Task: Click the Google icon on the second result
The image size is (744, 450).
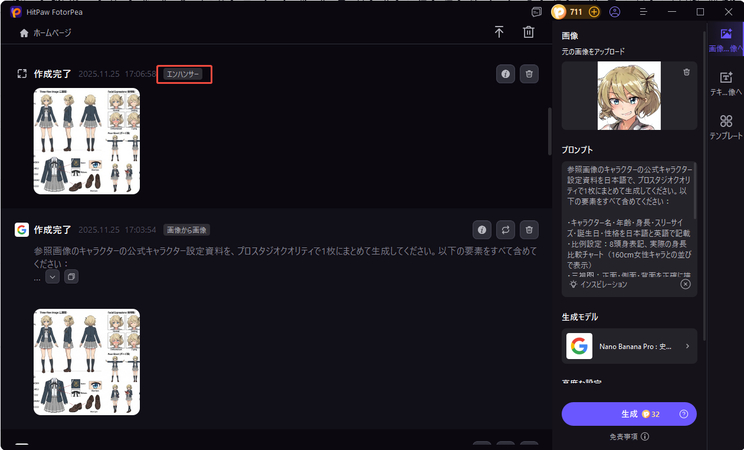Action: pos(21,230)
